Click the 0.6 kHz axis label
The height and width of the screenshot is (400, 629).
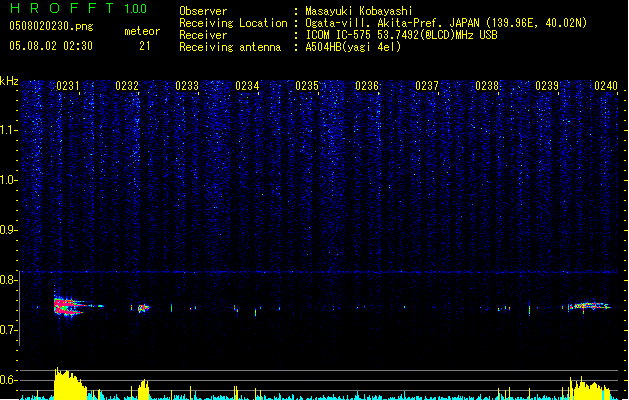tap(9, 380)
